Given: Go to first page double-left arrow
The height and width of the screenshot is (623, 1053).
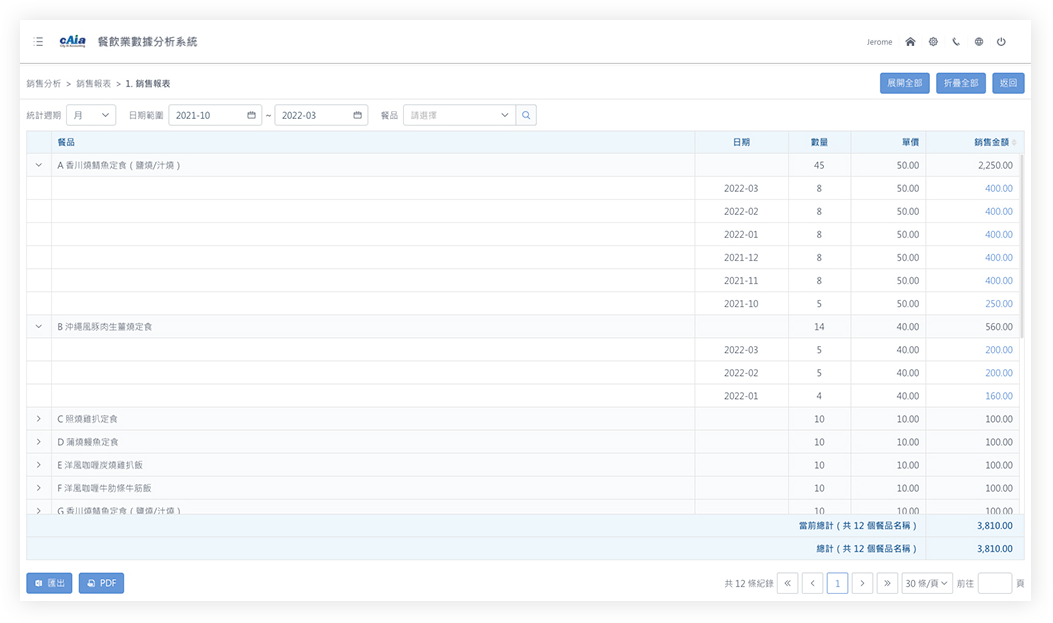Looking at the screenshot, I should tap(788, 583).
